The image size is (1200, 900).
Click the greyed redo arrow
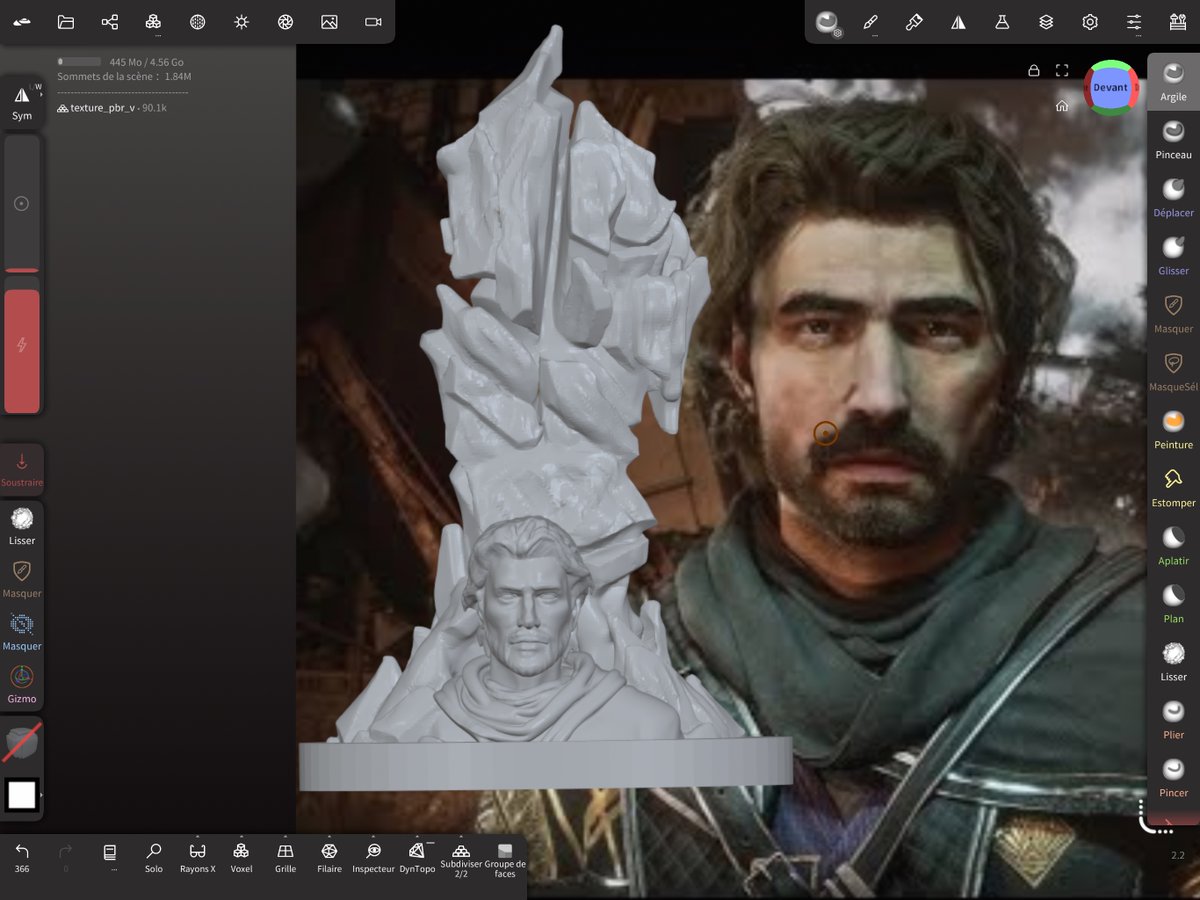point(66,855)
